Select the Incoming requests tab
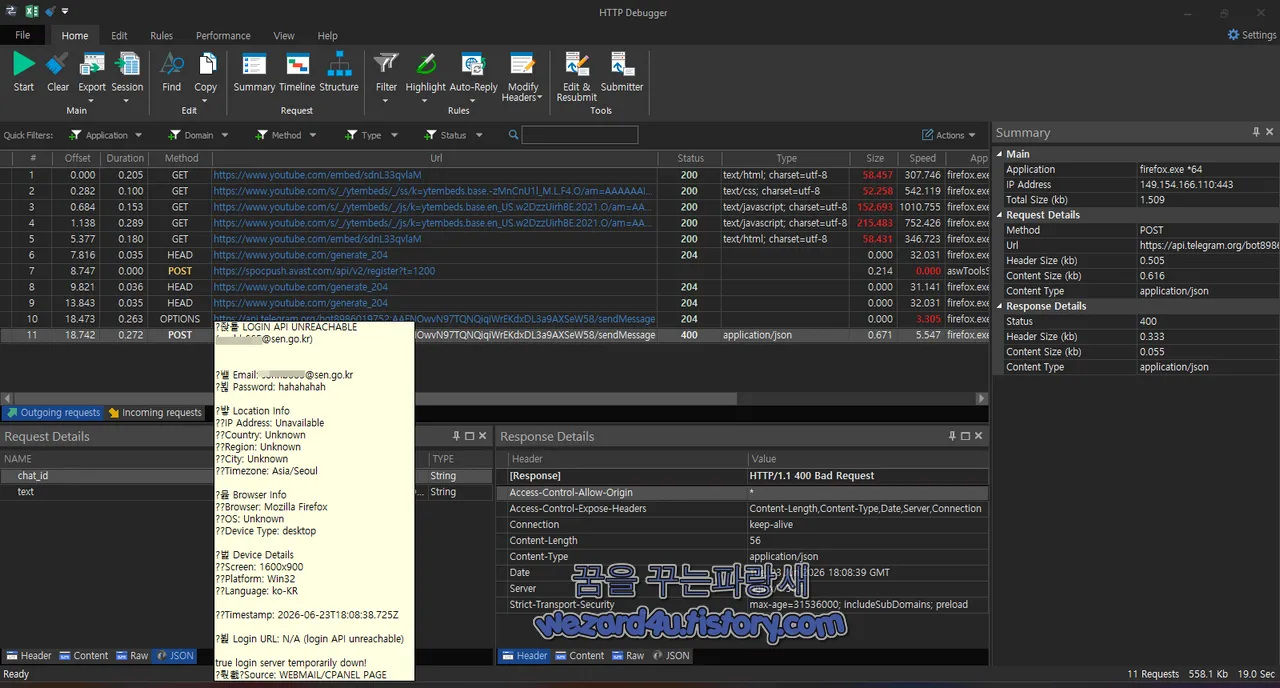The height and width of the screenshot is (688, 1280). [x=154, y=412]
